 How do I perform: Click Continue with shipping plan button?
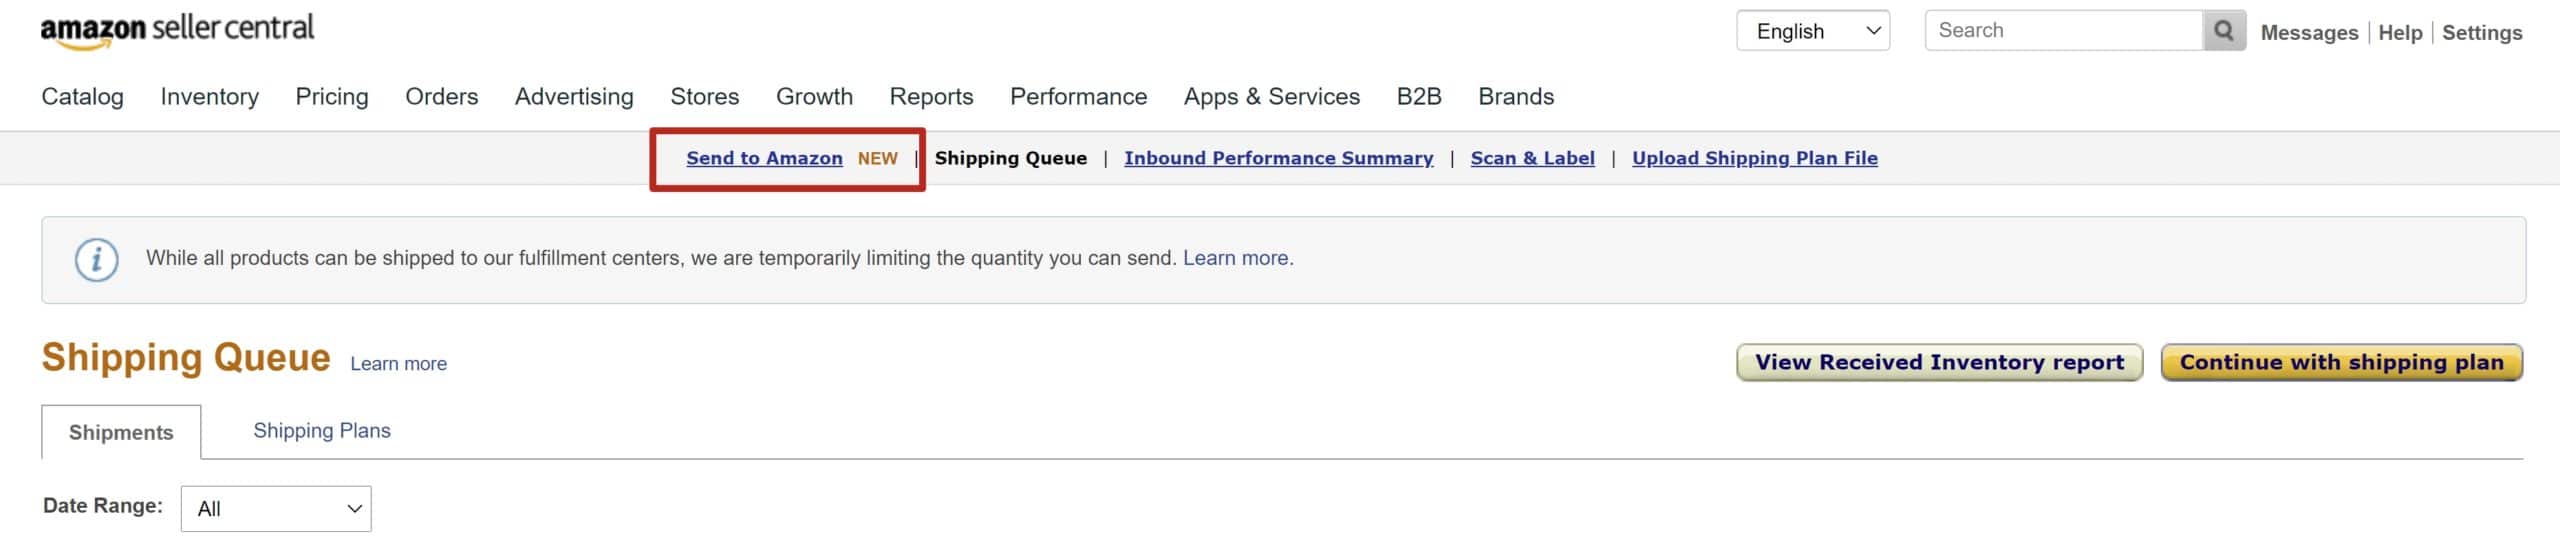click(x=2342, y=363)
